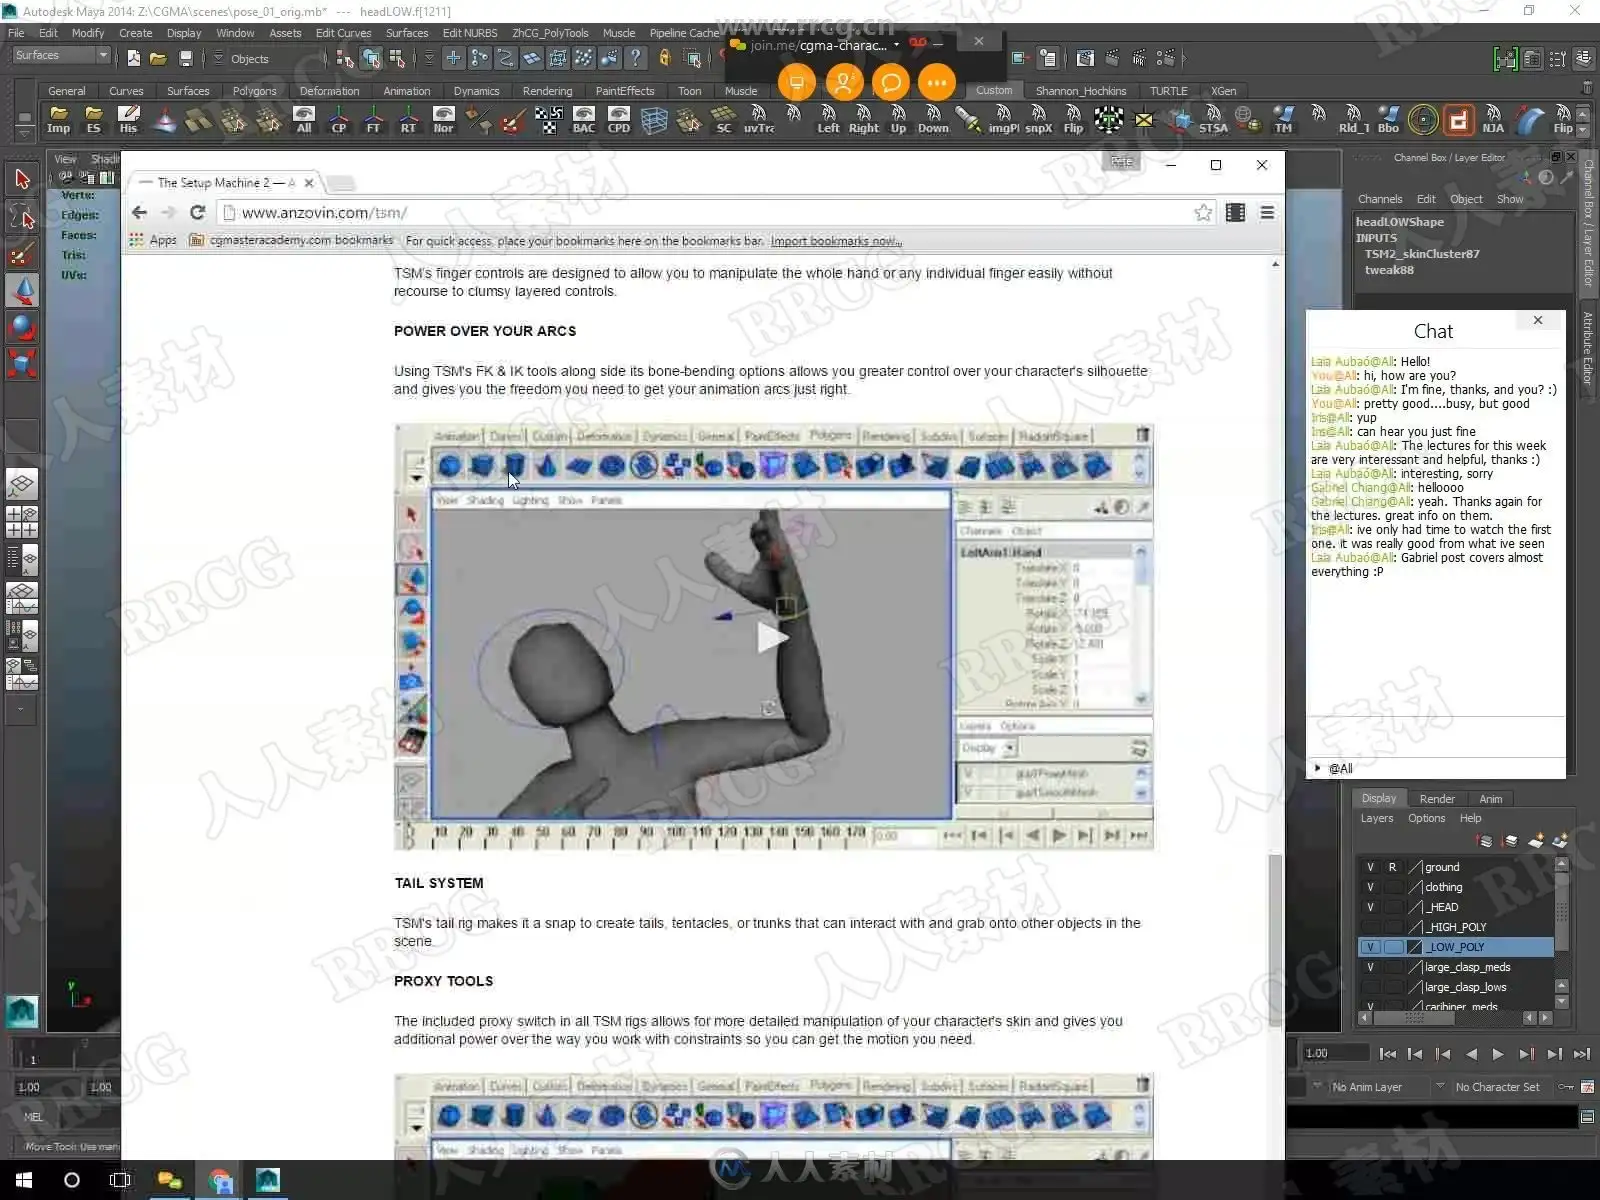This screenshot has height=1200, width=1600.
Task: Toggle display type of clothing layer
Action: [1392, 887]
